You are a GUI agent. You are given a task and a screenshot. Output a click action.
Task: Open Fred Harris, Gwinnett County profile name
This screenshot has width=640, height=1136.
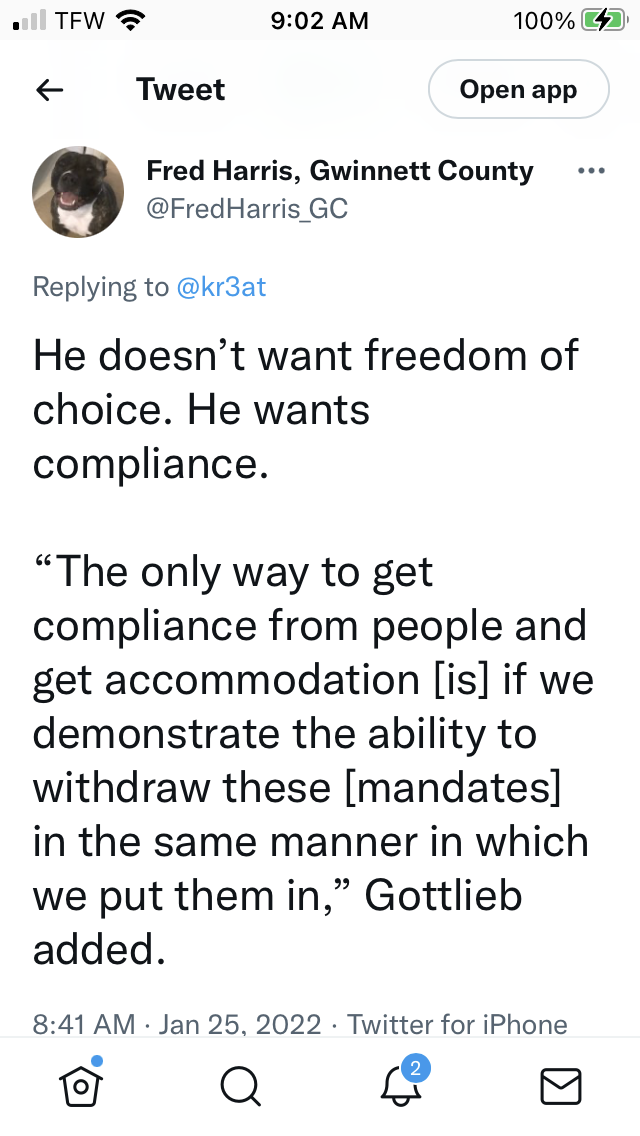[340, 171]
